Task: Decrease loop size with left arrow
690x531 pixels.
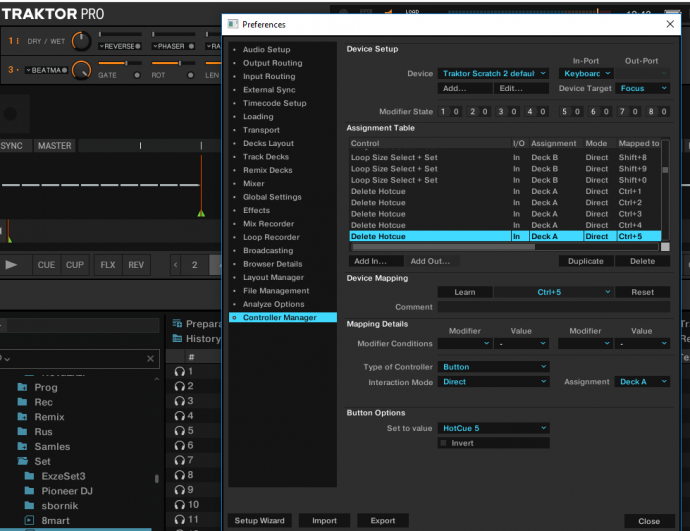Action: pyautogui.click(x=176, y=265)
